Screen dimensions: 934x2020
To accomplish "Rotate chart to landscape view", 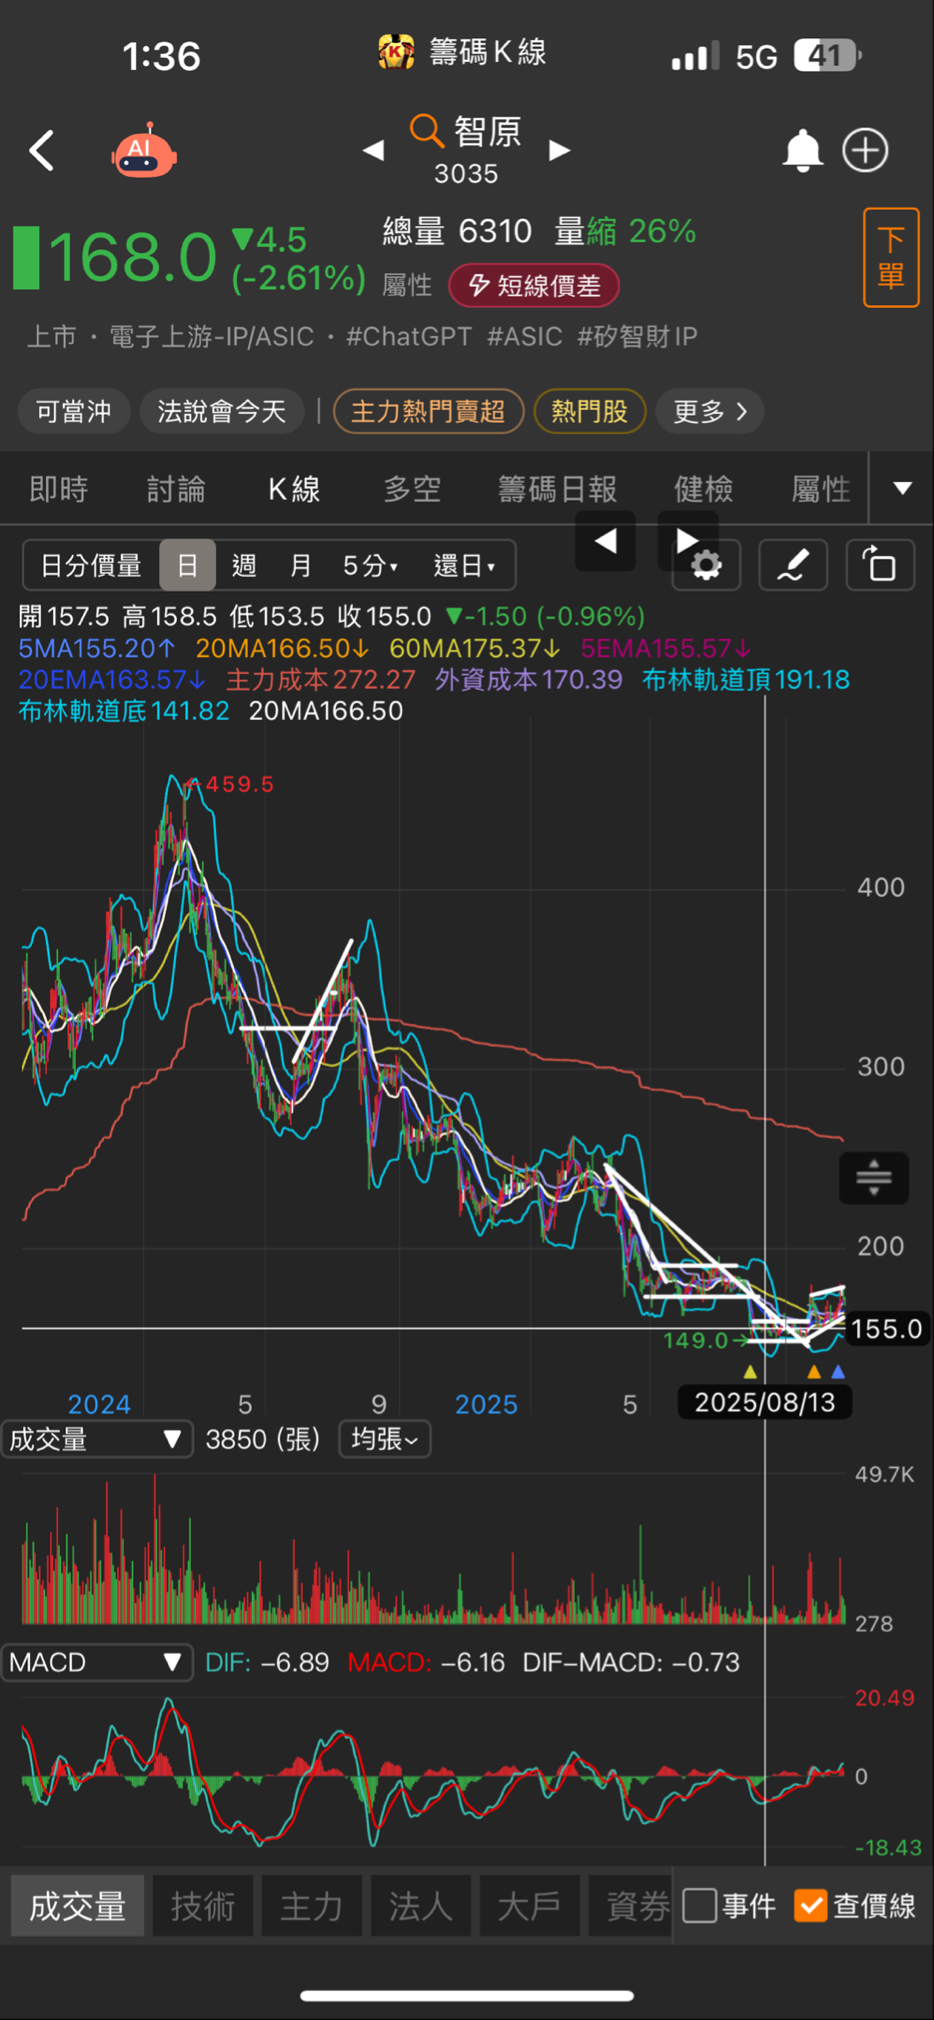I will point(880,565).
